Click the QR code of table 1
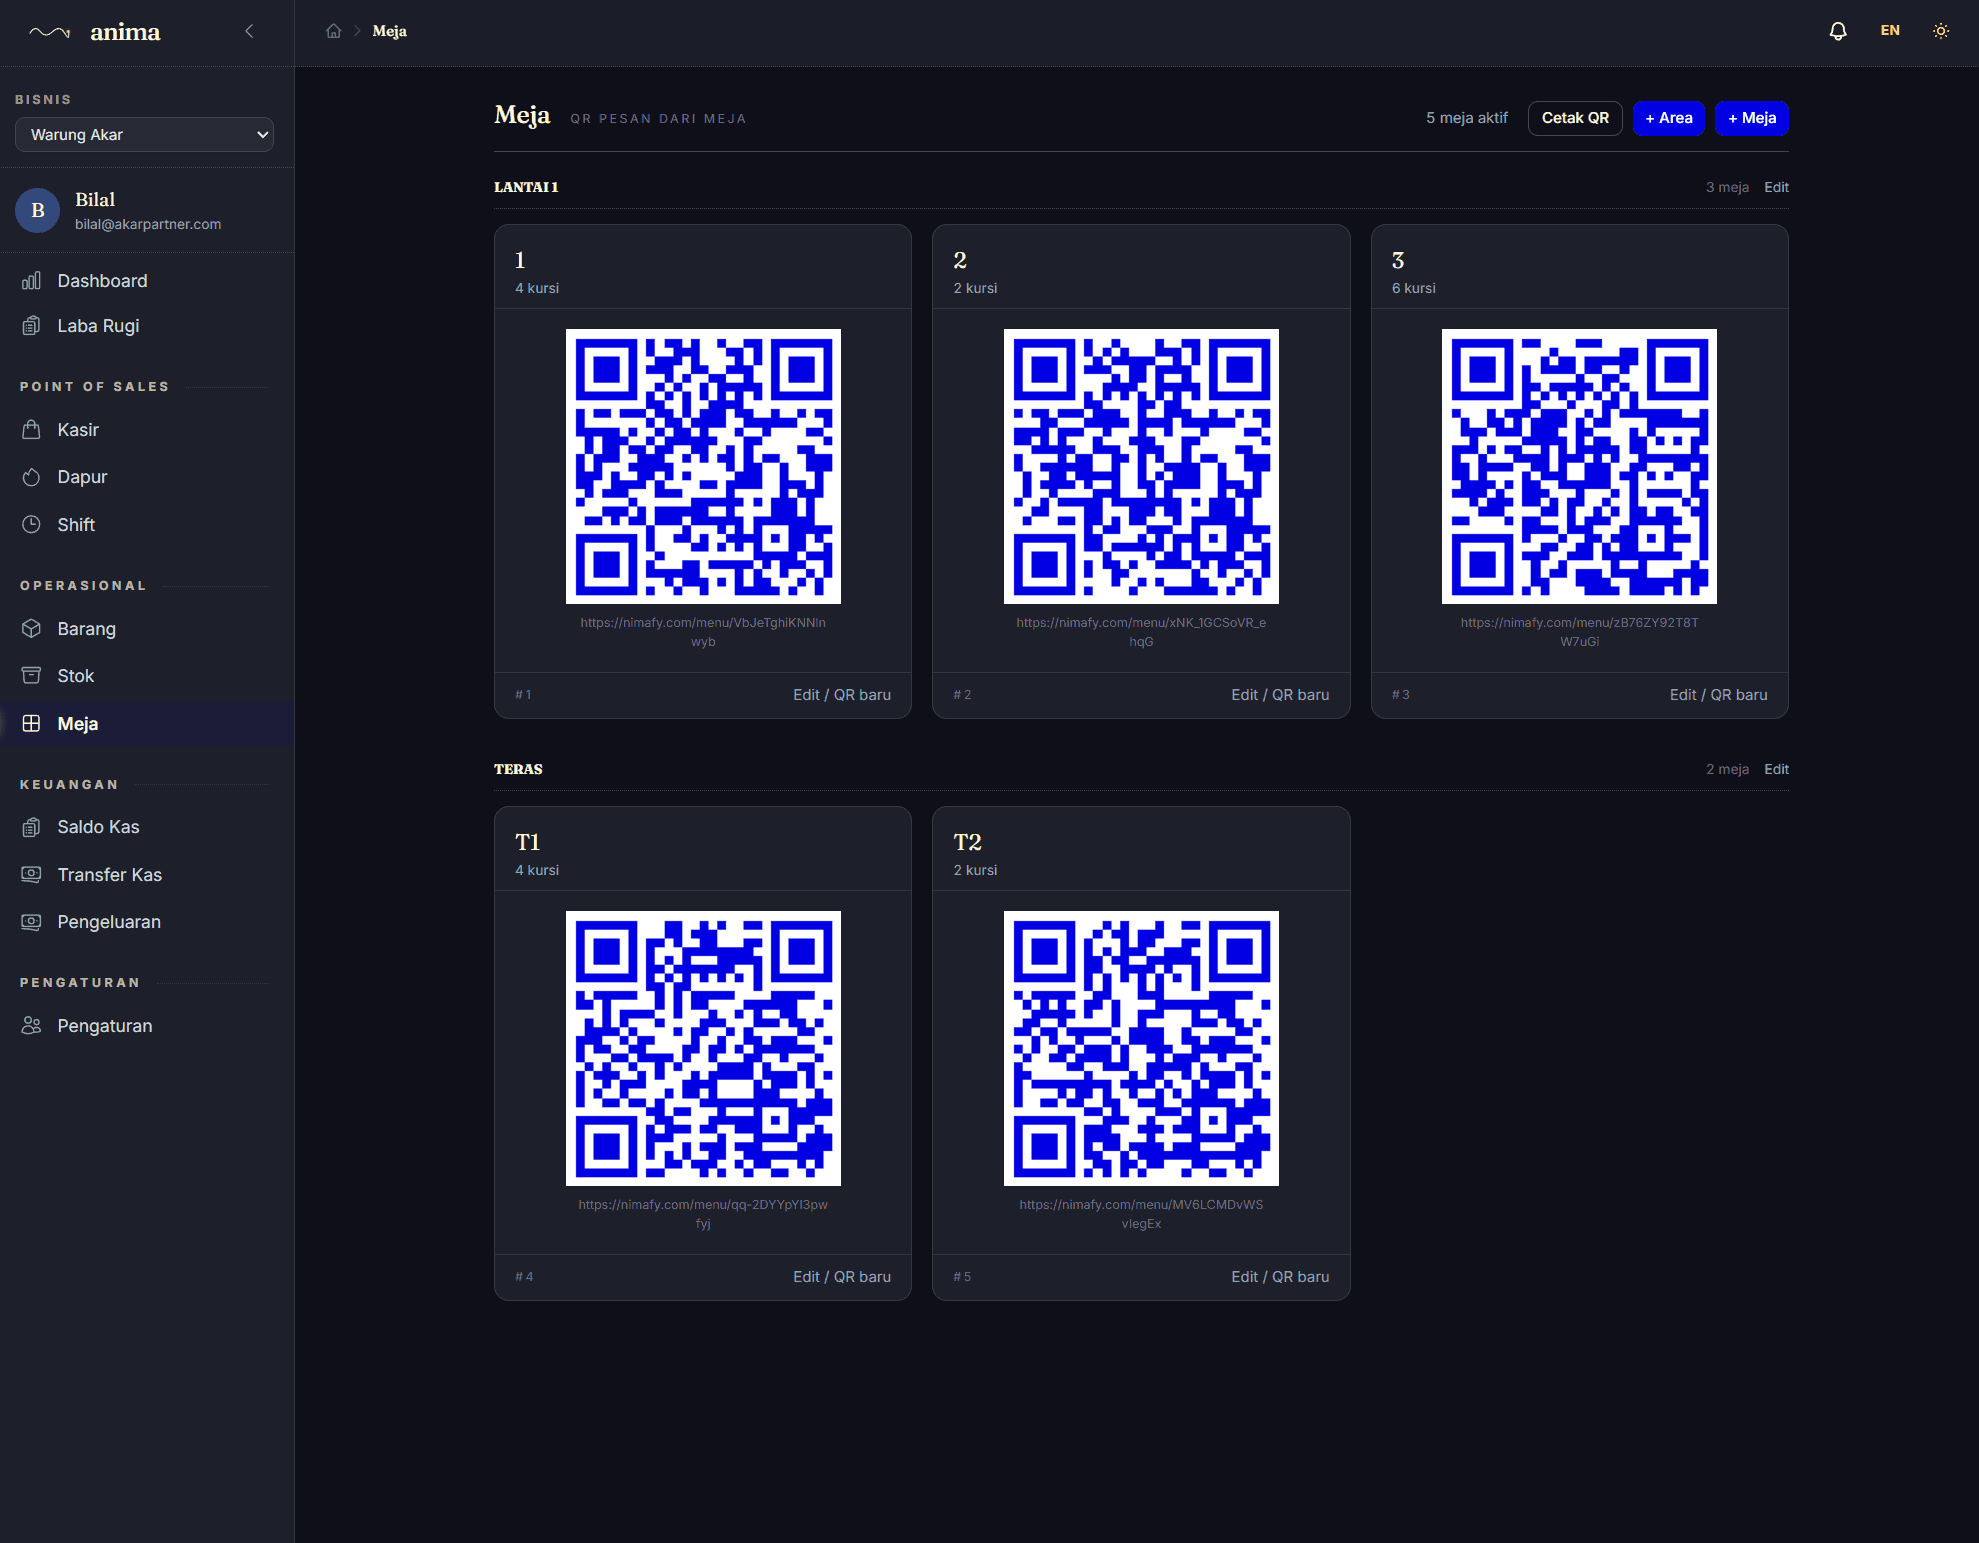The height and width of the screenshot is (1543, 1979). 703,466
